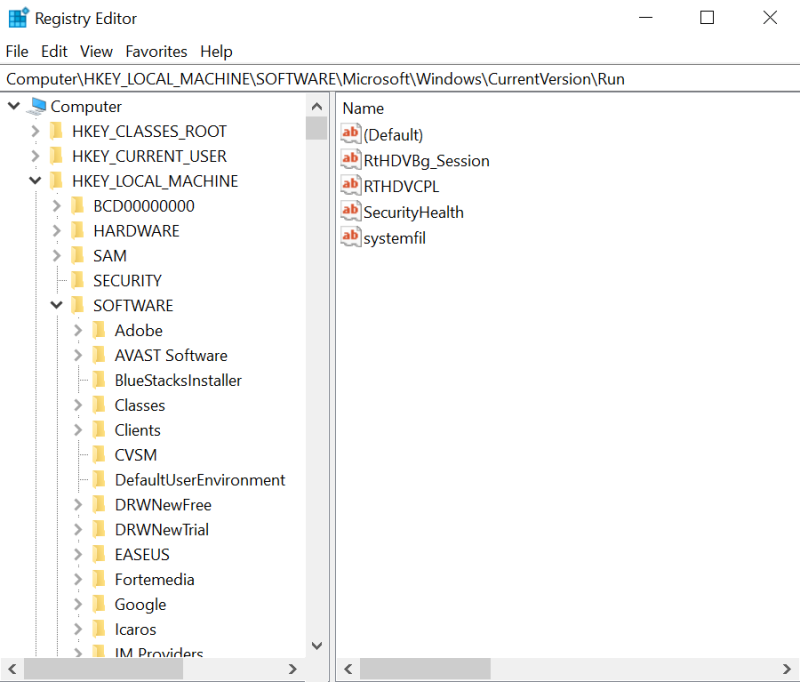This screenshot has height=682, width=800.
Task: Click the systemfil string value icon
Action: [x=351, y=237]
